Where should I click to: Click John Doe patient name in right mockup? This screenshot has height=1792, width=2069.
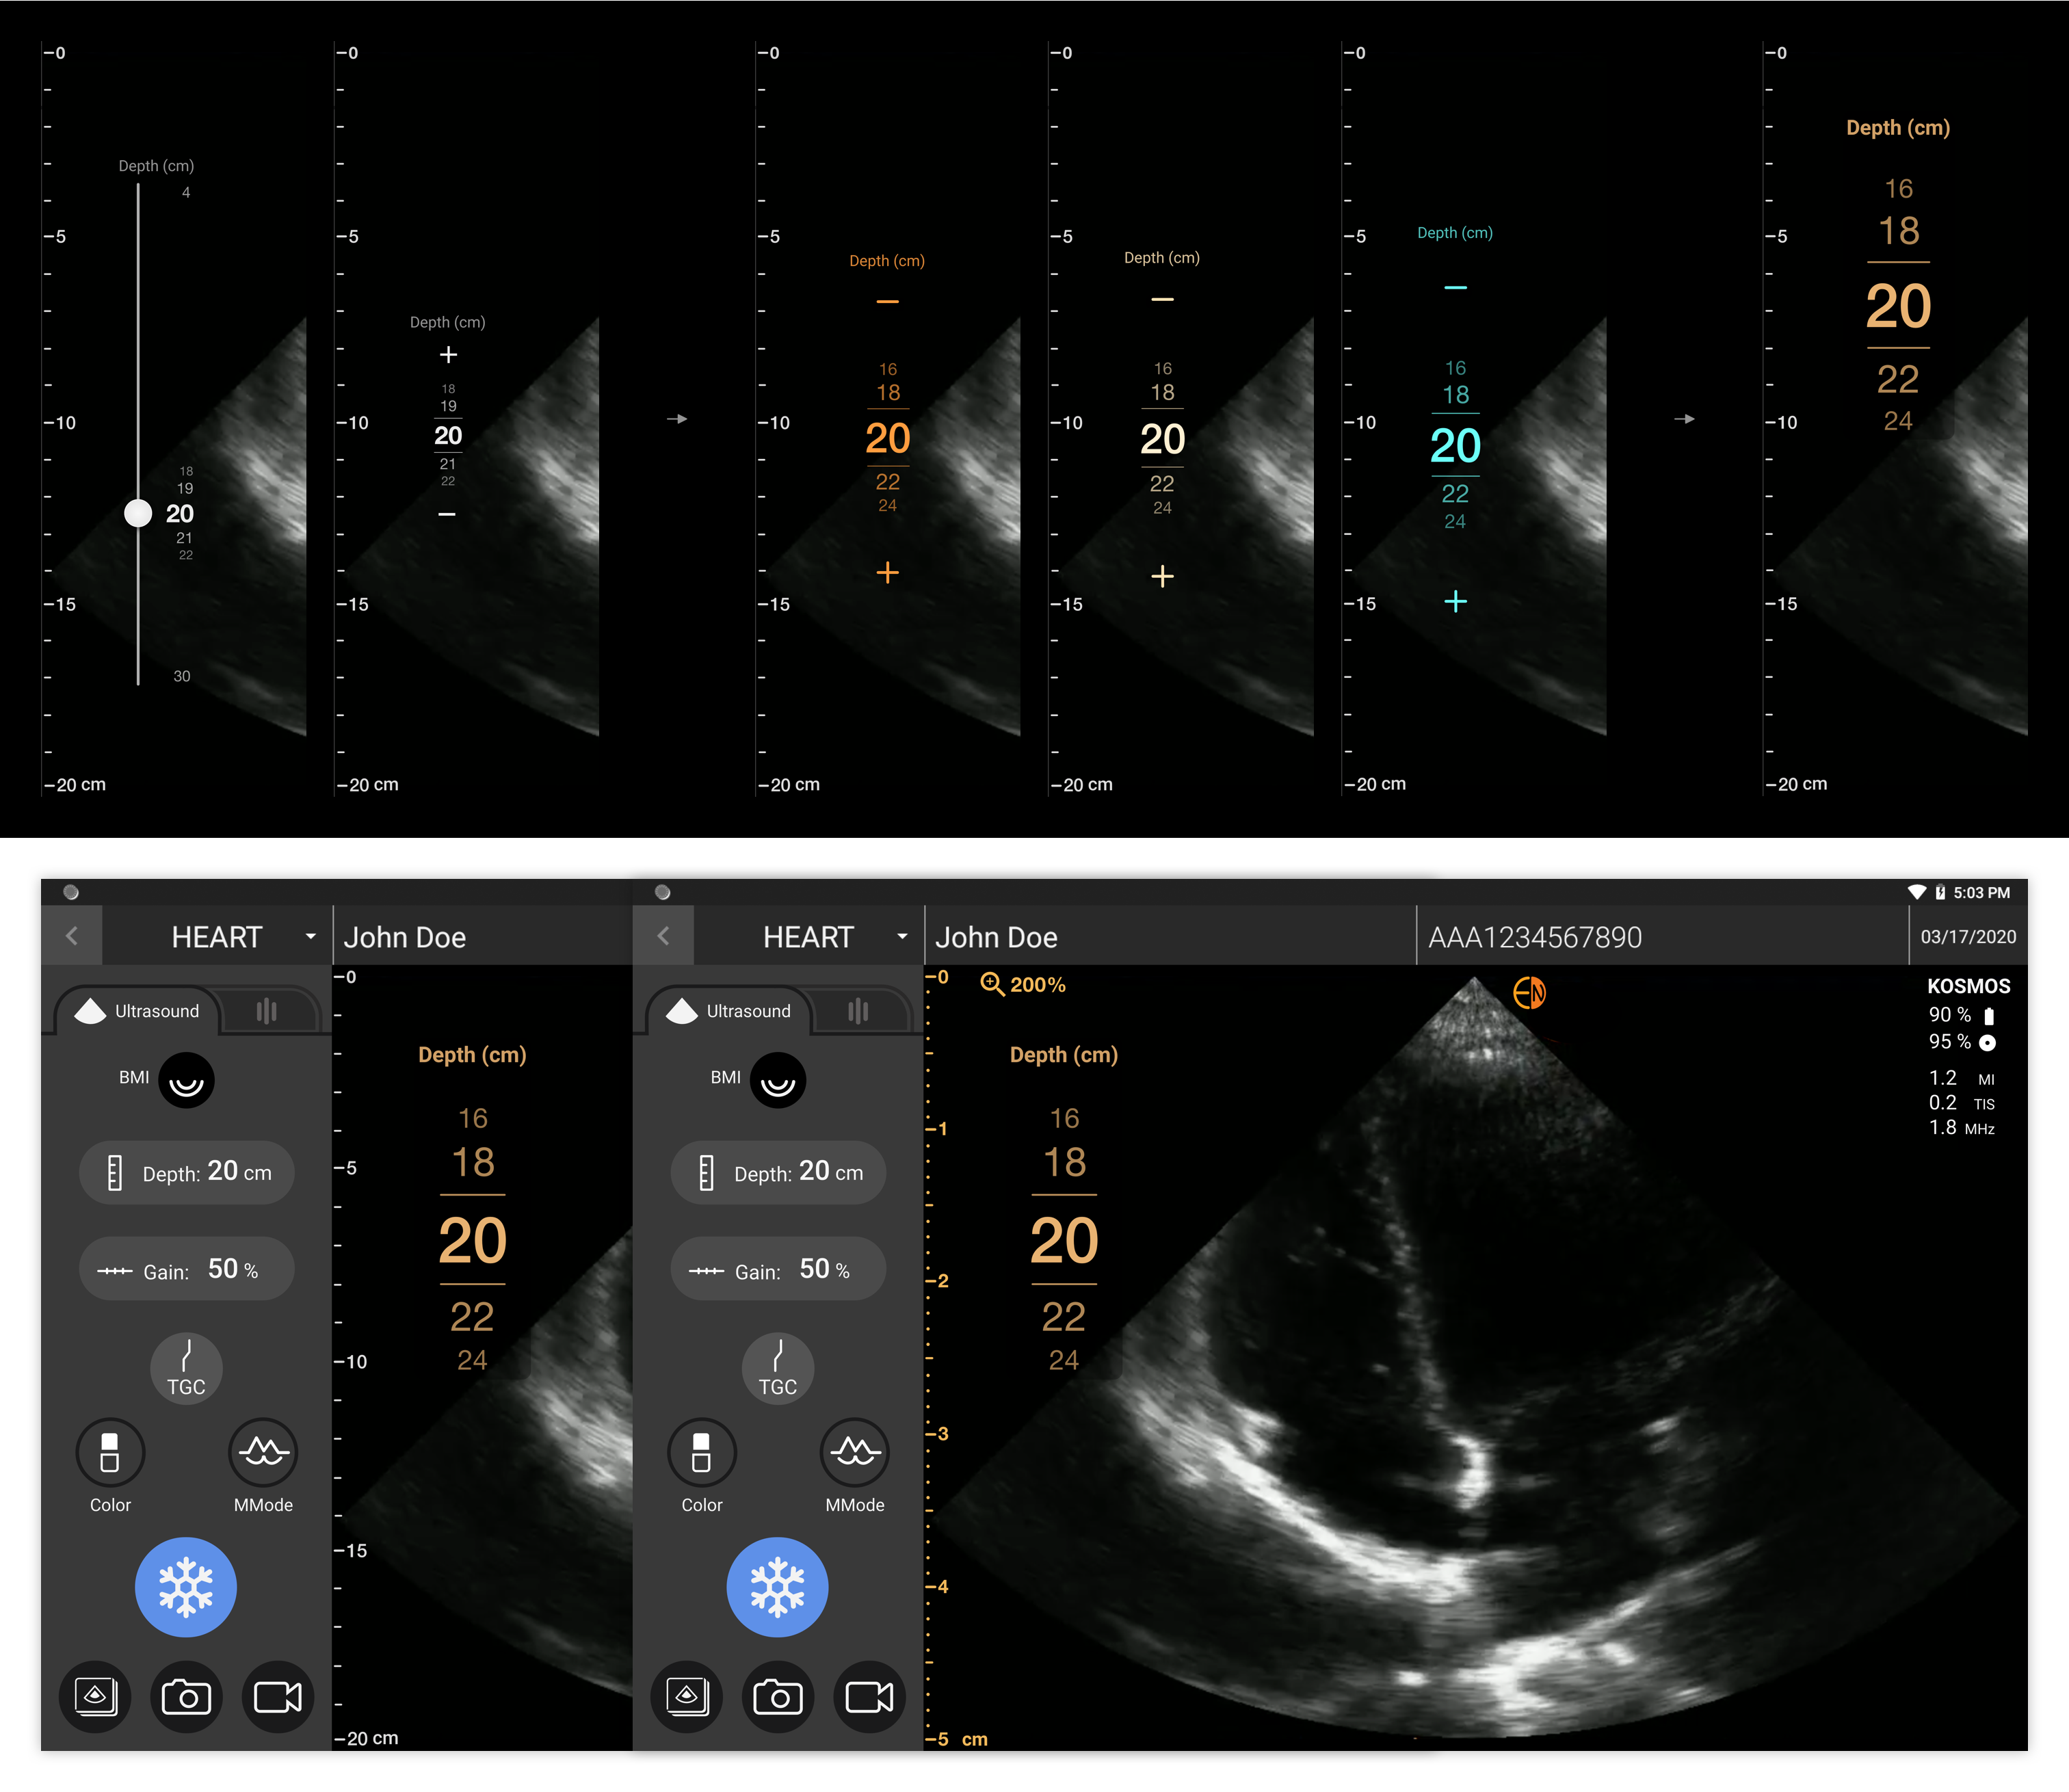point(996,937)
